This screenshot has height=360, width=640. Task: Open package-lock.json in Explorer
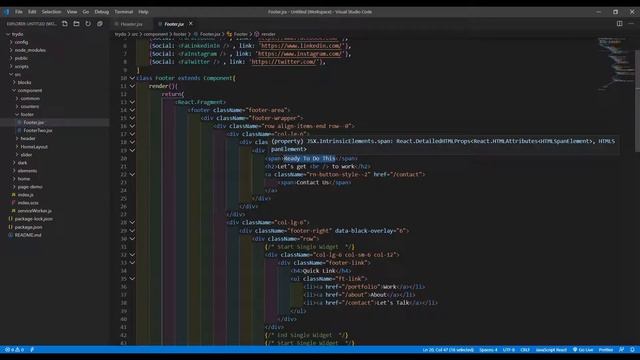point(33,219)
